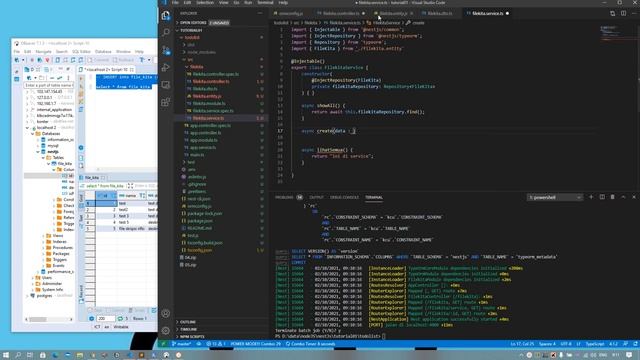Collapse the Databases node in DBeaver tree
The image size is (640, 360).
33,133
